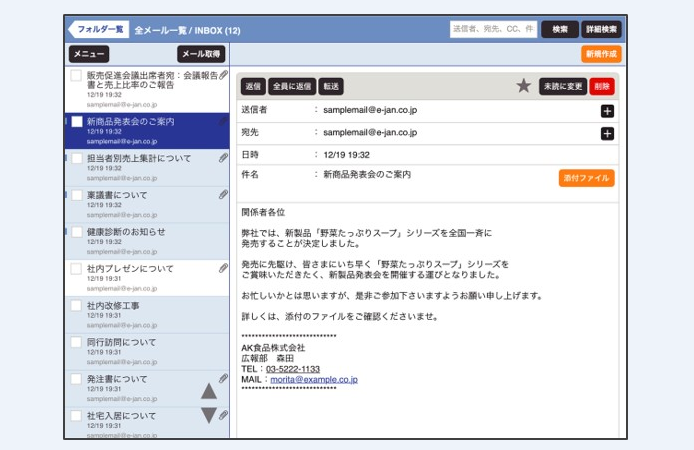Check the box for 健康診断のお知らせ
694x450 pixels.
point(76,232)
